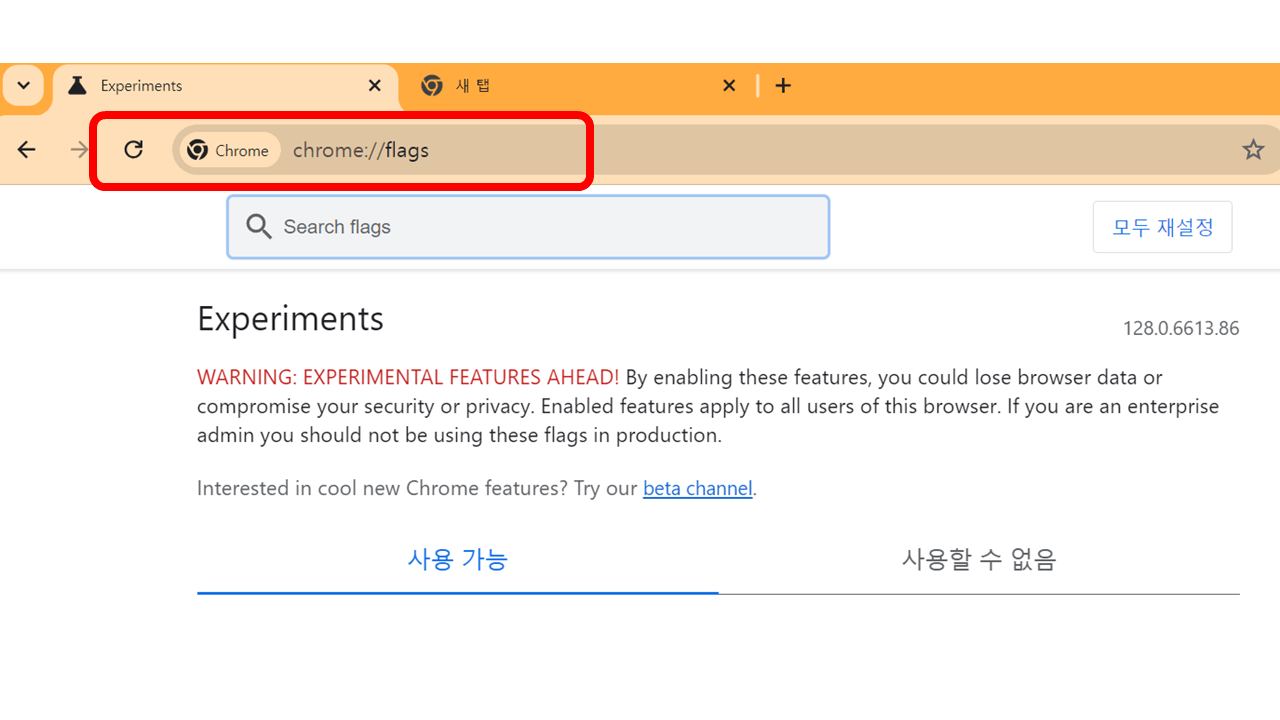Screen dimensions: 1280x720
Task: Go forward using the forward arrow
Action: [x=80, y=150]
